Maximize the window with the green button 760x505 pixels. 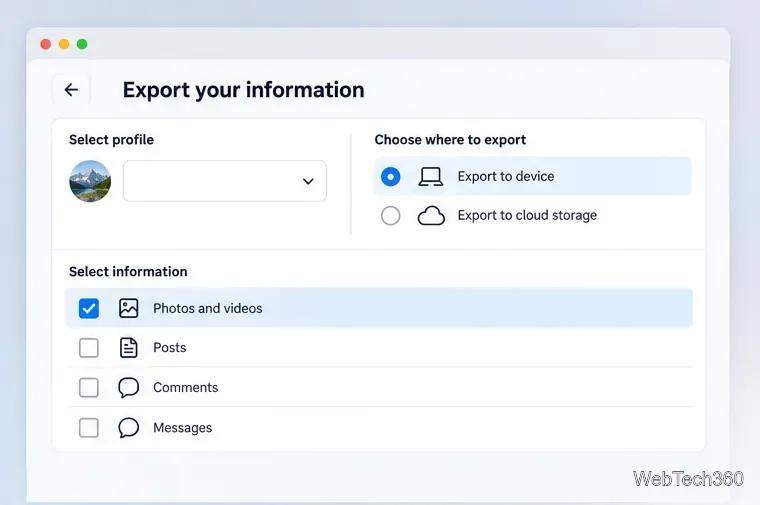[82, 44]
